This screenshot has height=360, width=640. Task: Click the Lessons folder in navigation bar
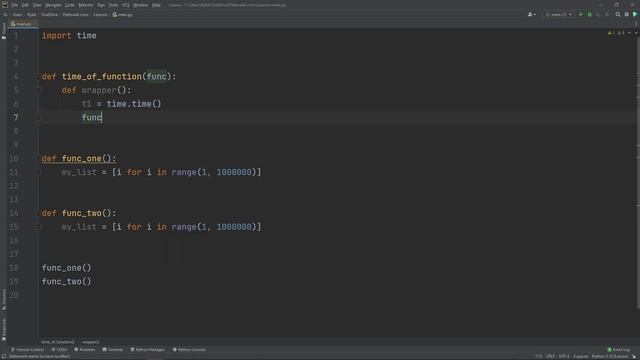click(x=100, y=14)
